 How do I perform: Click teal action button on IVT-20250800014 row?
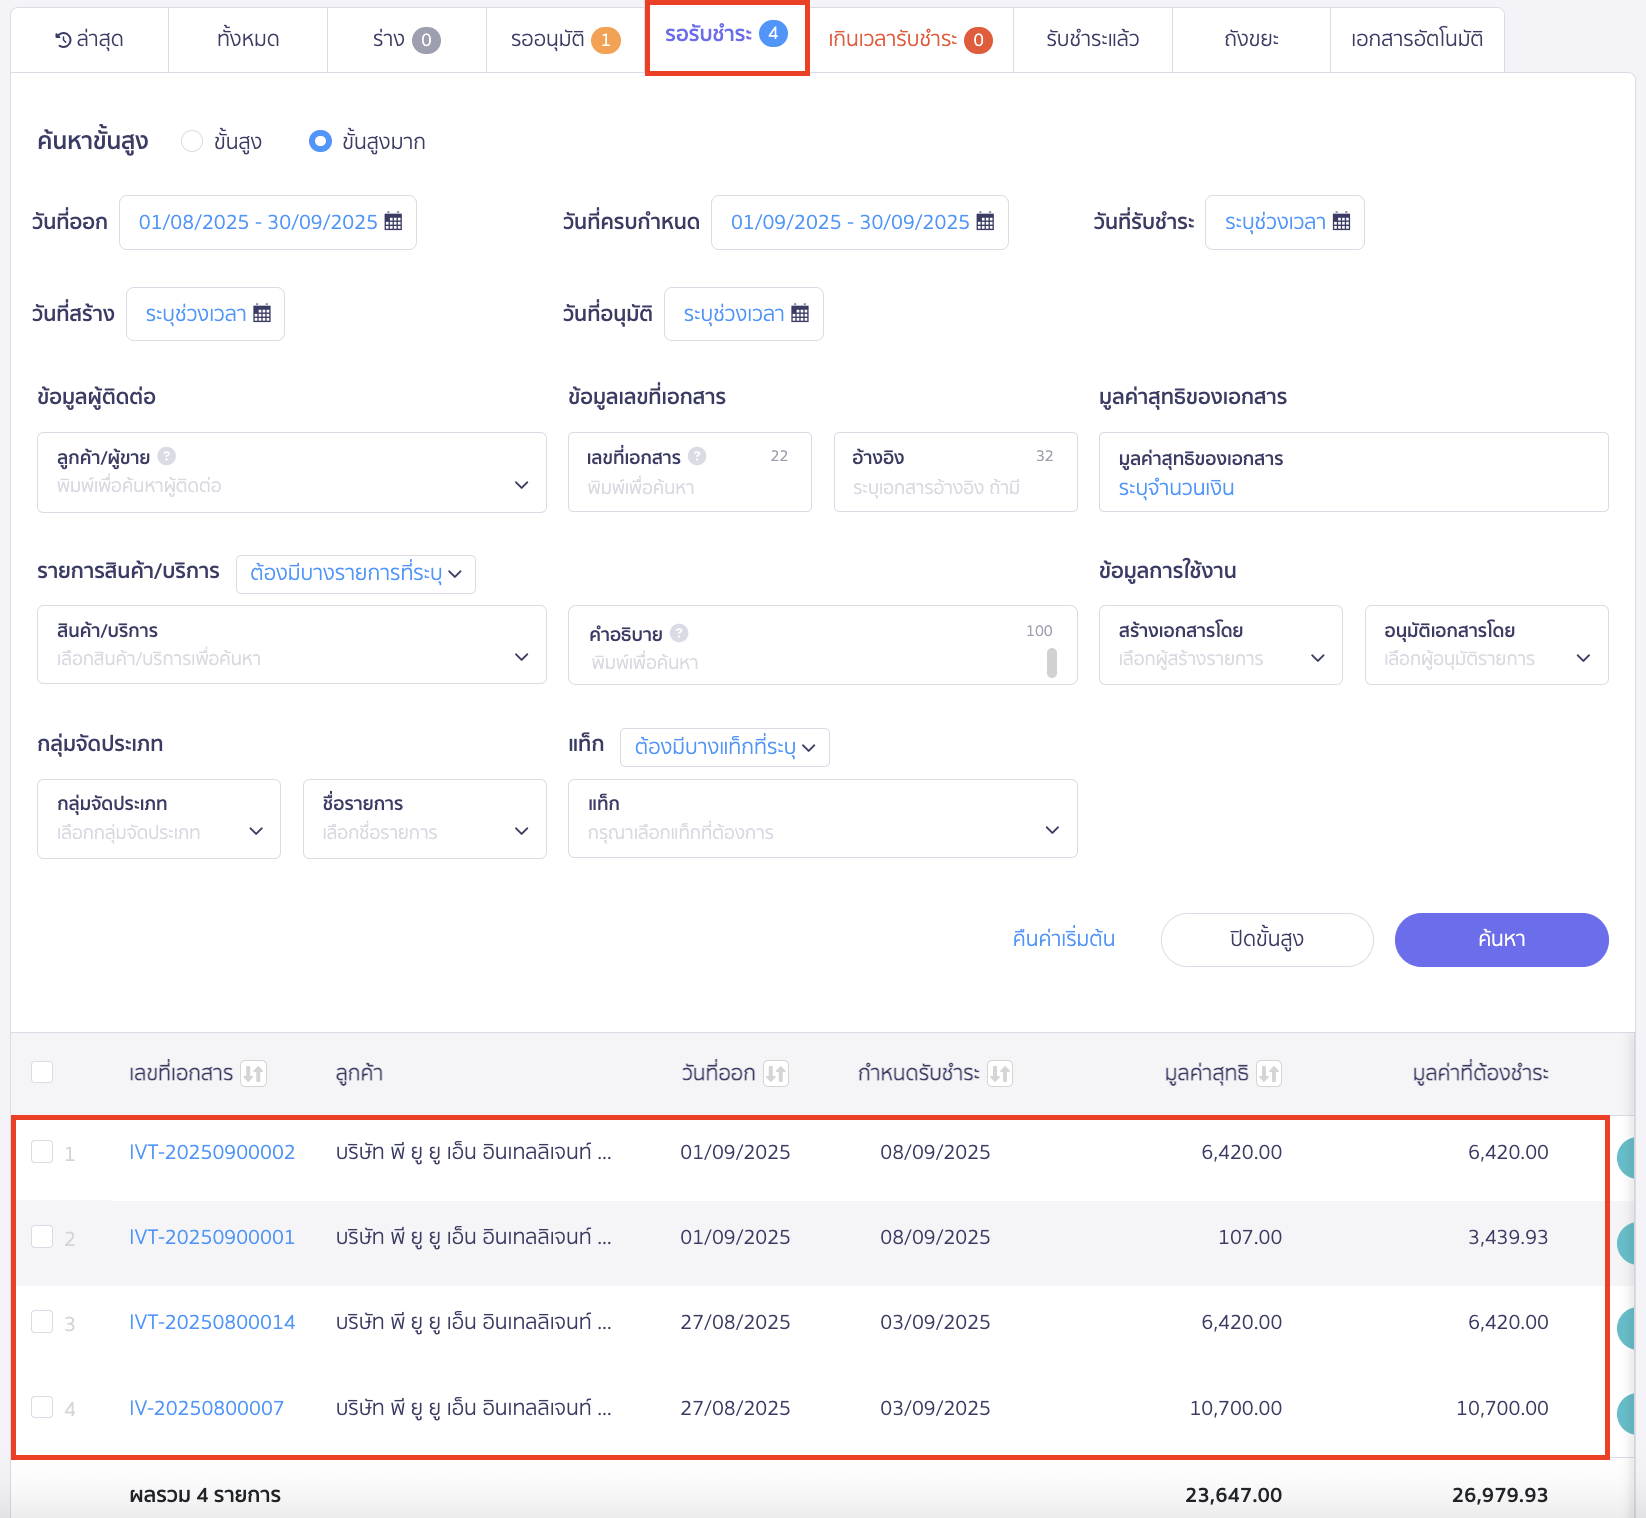pos(1627,1328)
